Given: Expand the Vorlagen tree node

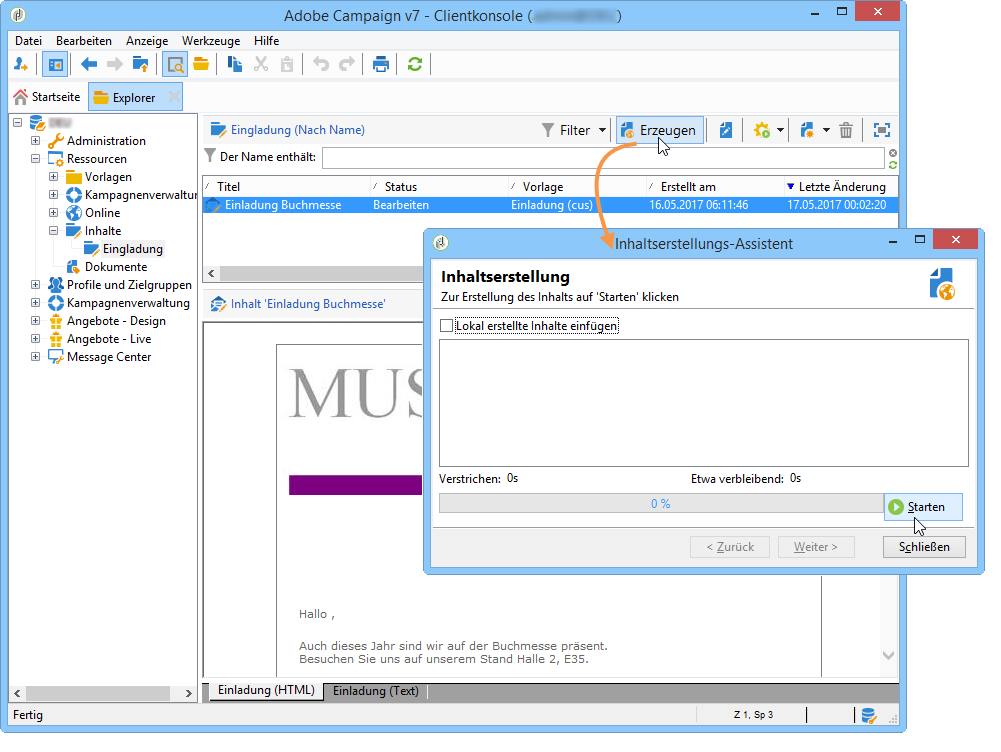Looking at the screenshot, I should tap(54, 176).
